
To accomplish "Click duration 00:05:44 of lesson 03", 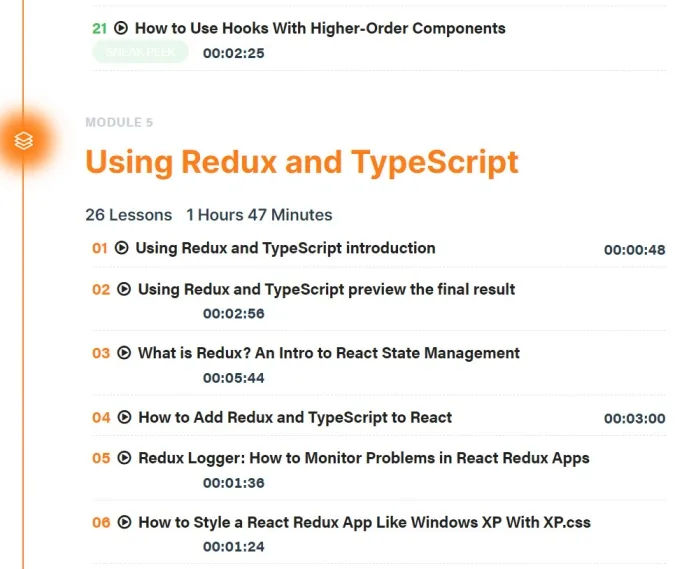I will 234,378.
